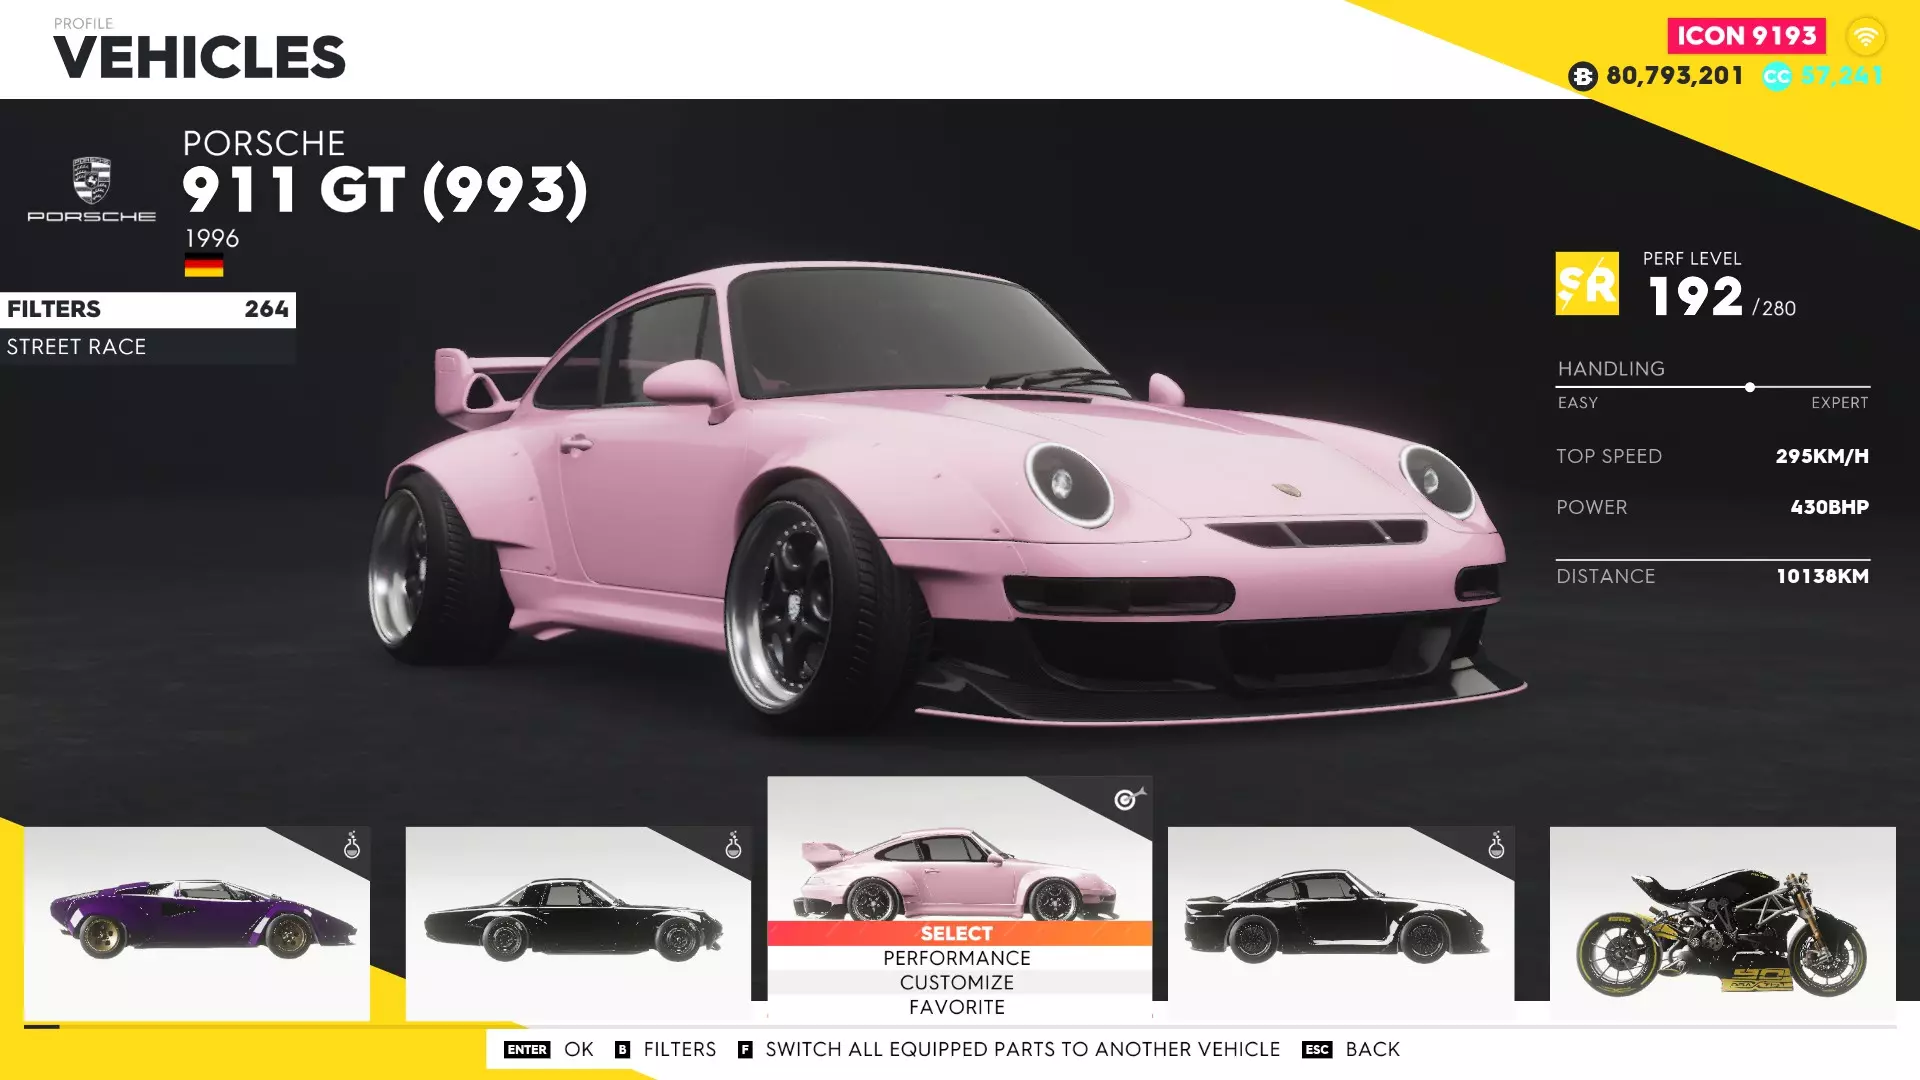The image size is (1920, 1080).
Task: Click the handling difficulty slider marker
Action: point(1750,387)
